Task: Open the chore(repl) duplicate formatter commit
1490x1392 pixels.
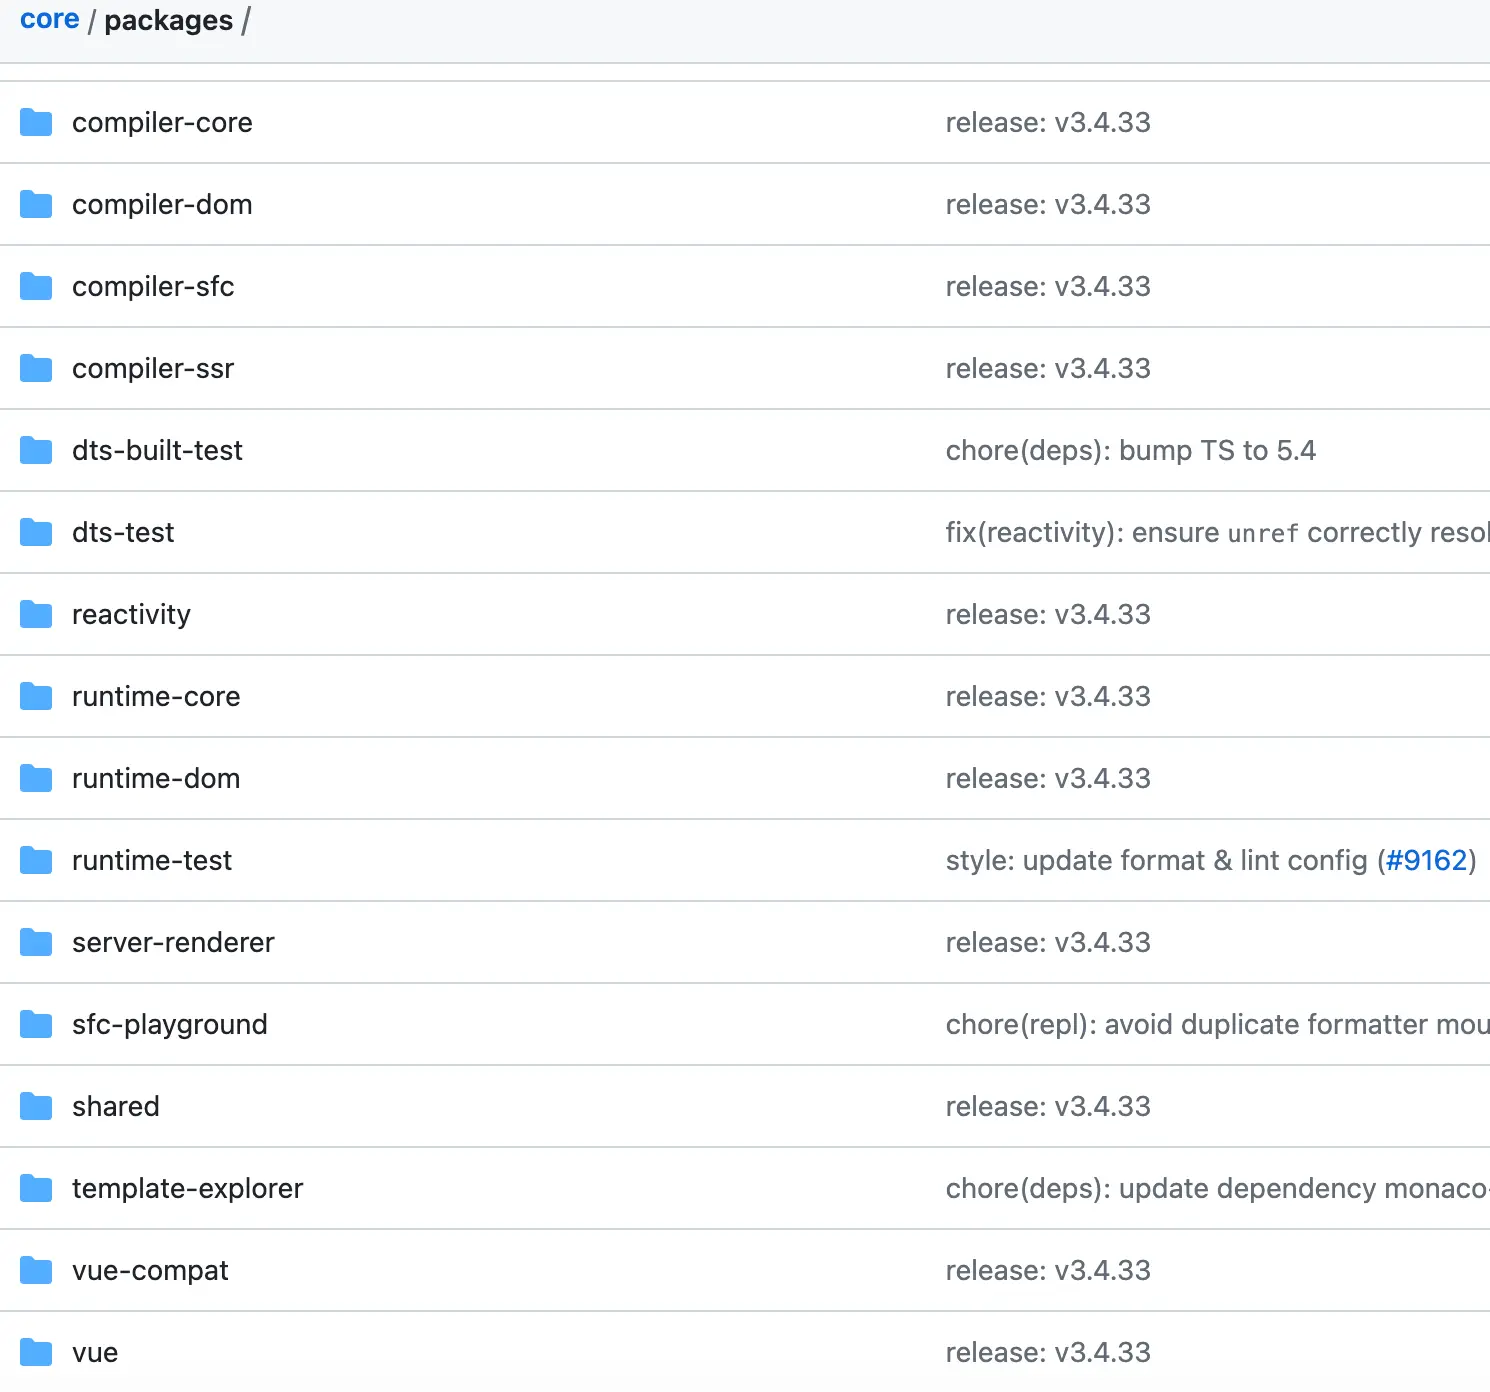Action: pyautogui.click(x=1218, y=1024)
